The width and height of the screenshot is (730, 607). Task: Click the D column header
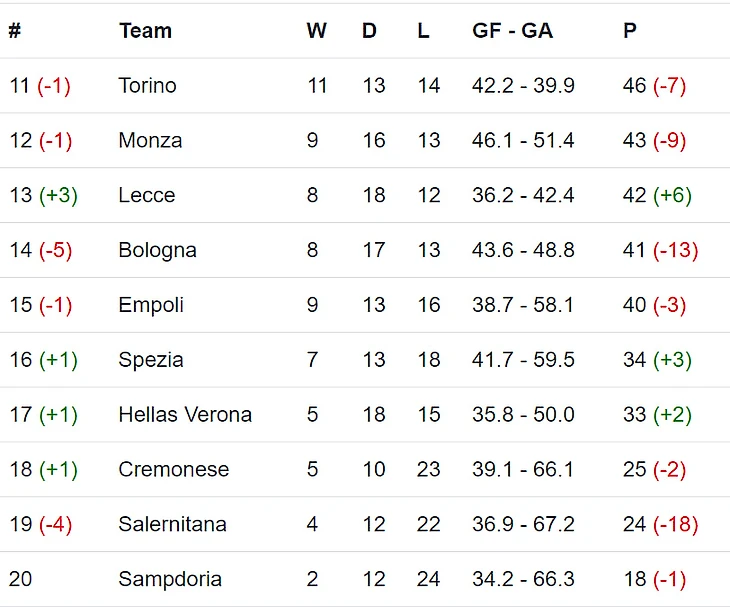pyautogui.click(x=369, y=31)
